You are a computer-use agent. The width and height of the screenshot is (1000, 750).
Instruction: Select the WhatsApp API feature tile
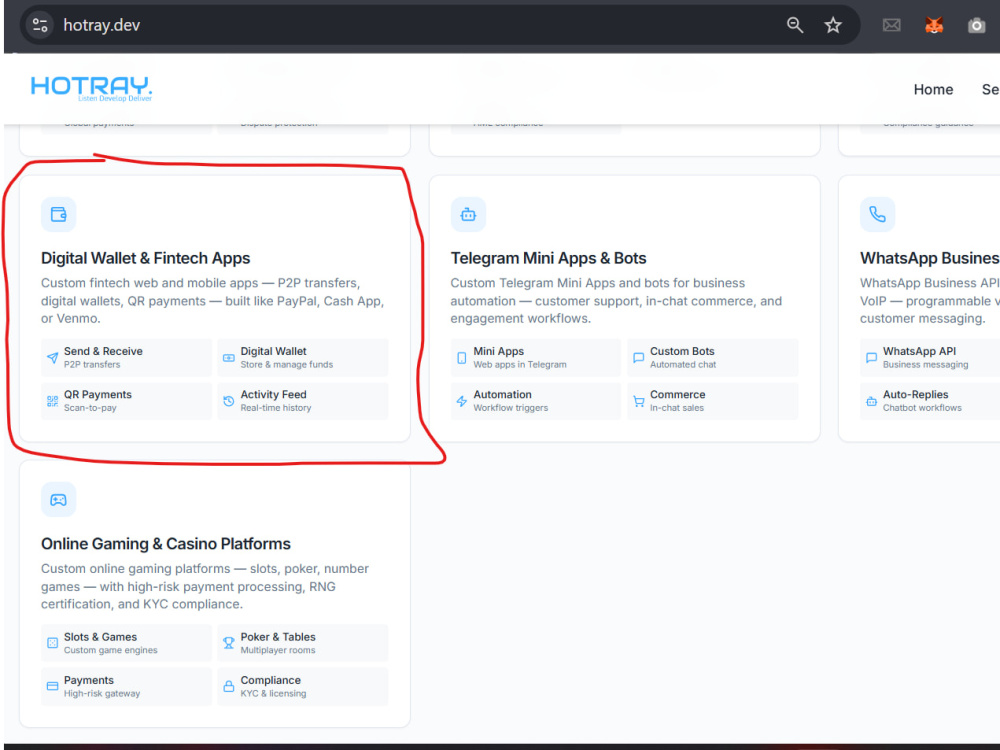tap(930, 358)
